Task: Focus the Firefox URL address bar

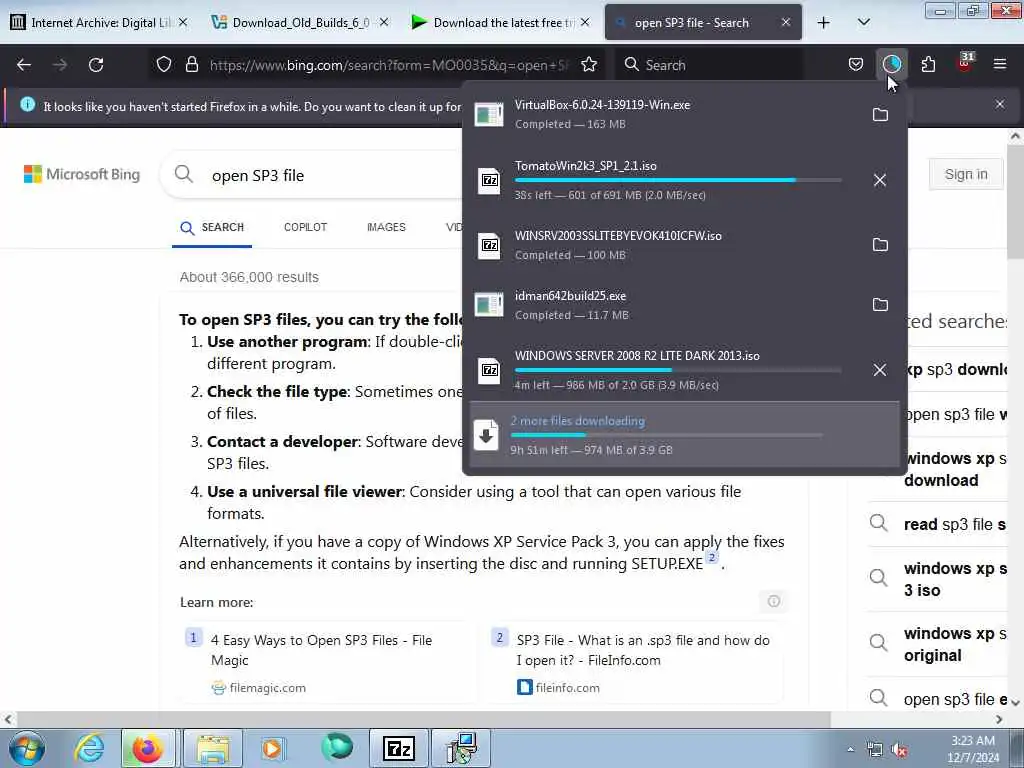Action: point(389,65)
